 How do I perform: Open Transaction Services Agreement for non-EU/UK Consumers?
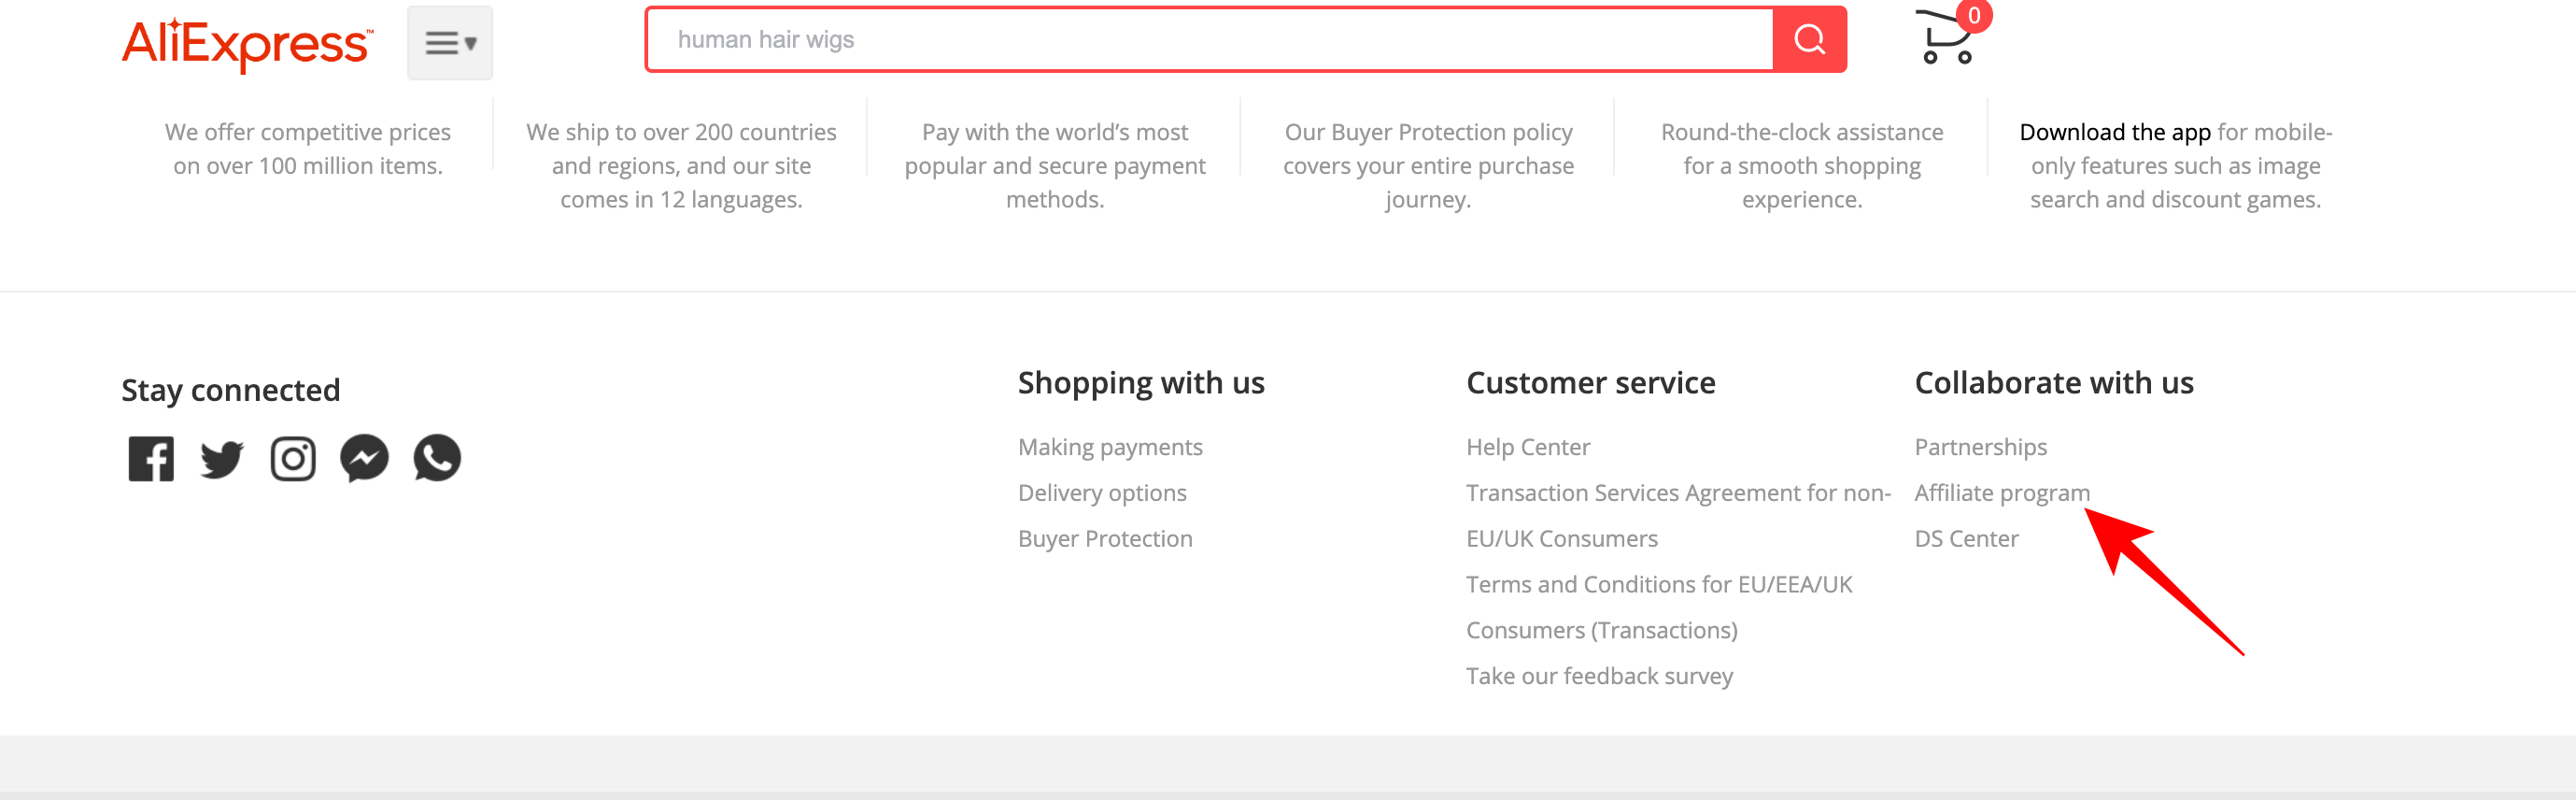(1677, 493)
